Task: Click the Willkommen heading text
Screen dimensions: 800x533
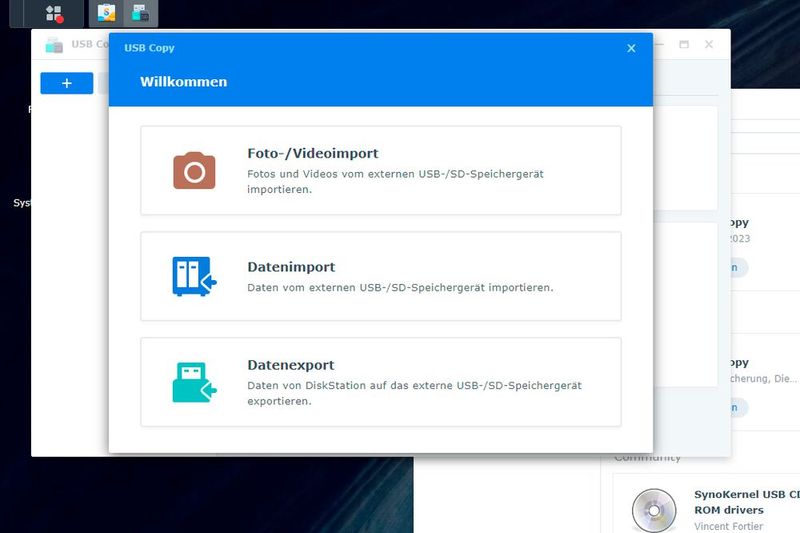Action: [184, 82]
